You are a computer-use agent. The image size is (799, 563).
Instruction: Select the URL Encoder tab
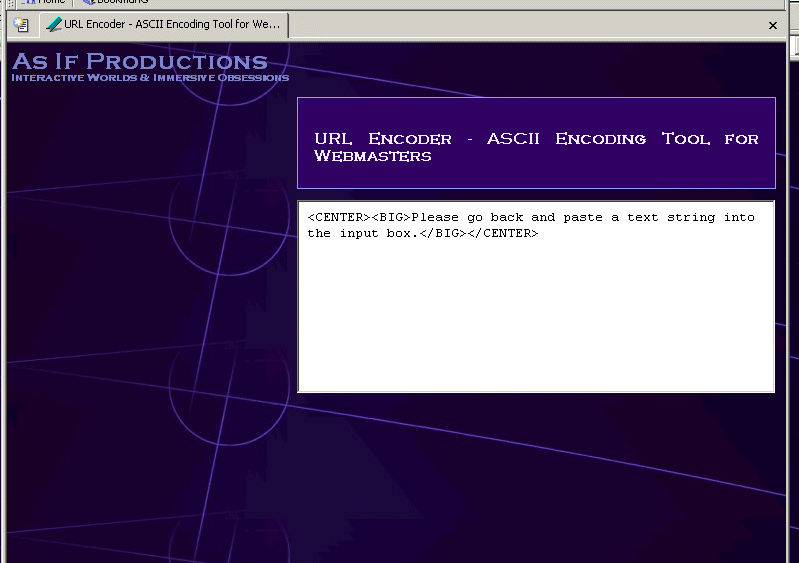pyautogui.click(x=170, y=25)
